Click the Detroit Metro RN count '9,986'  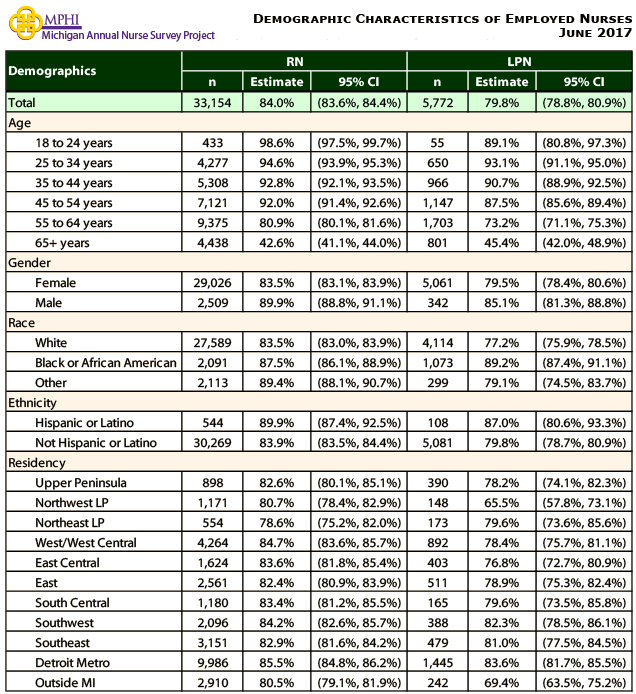click(x=212, y=663)
